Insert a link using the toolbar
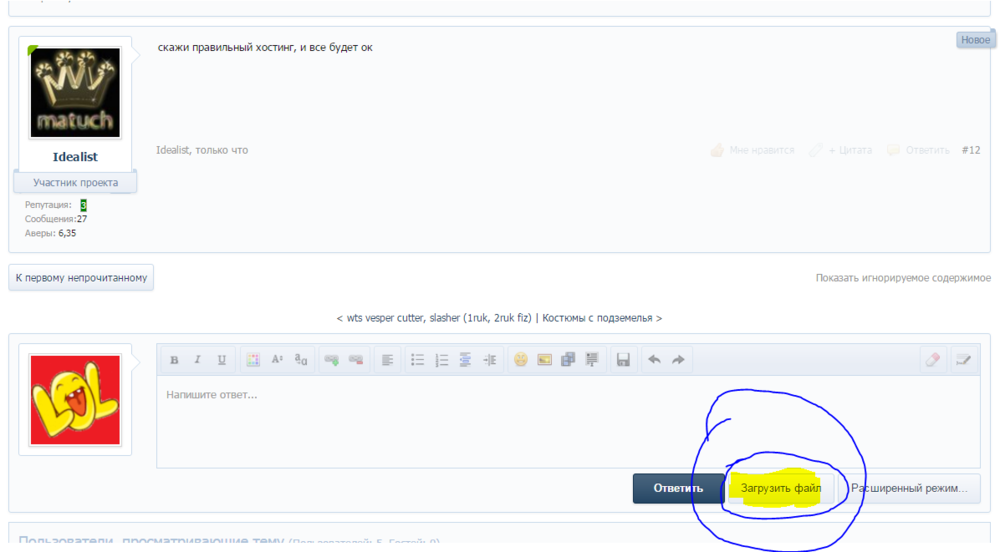This screenshot has height=552, width=1000. tap(332, 360)
